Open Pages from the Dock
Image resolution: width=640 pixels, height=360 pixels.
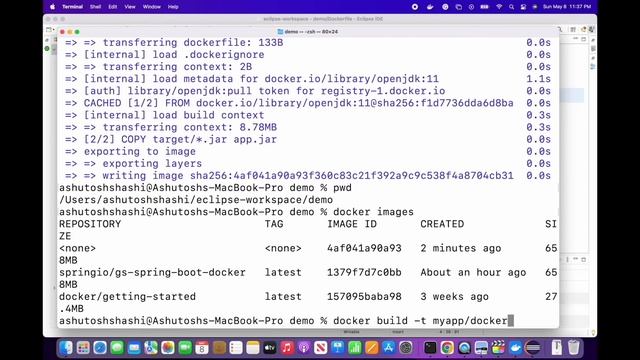pyautogui.click(x=372, y=348)
